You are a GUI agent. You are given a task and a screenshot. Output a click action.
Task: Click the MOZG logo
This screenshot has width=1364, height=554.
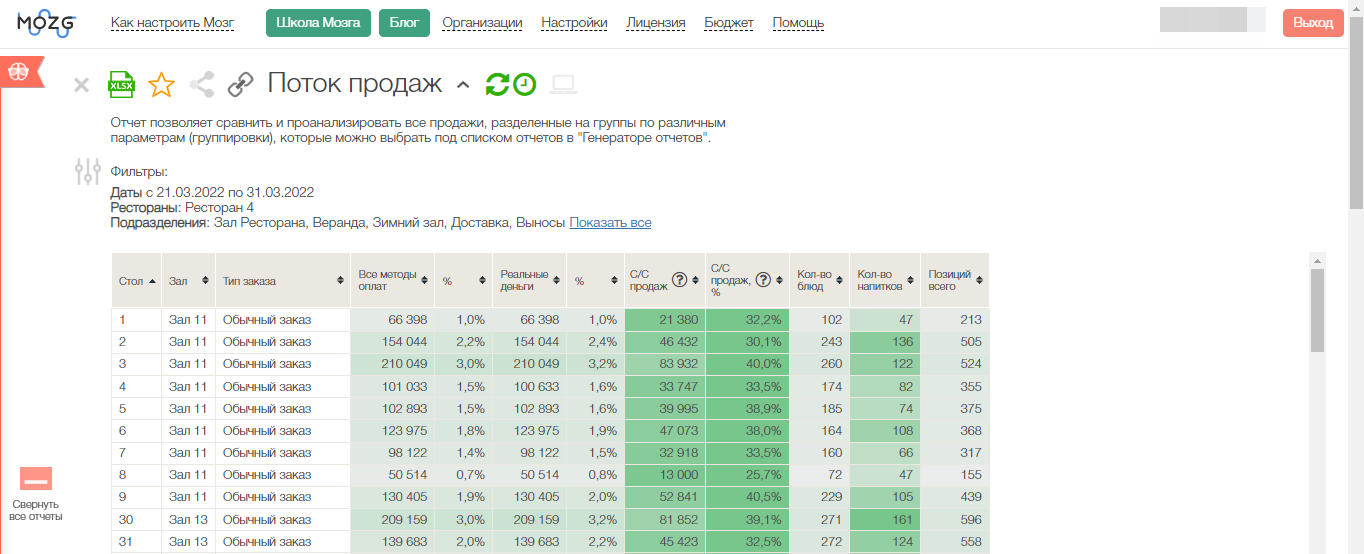(46, 23)
